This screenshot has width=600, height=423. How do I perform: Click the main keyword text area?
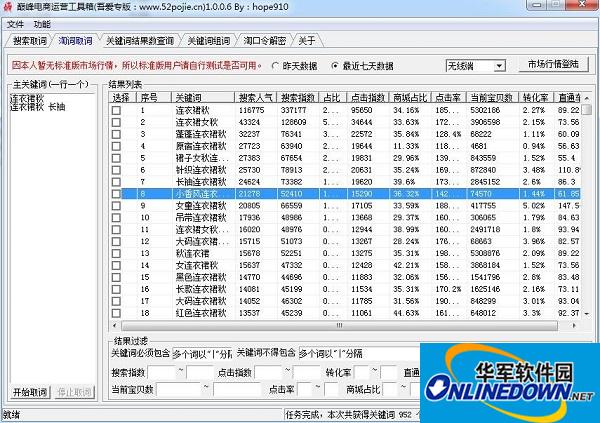52,237
